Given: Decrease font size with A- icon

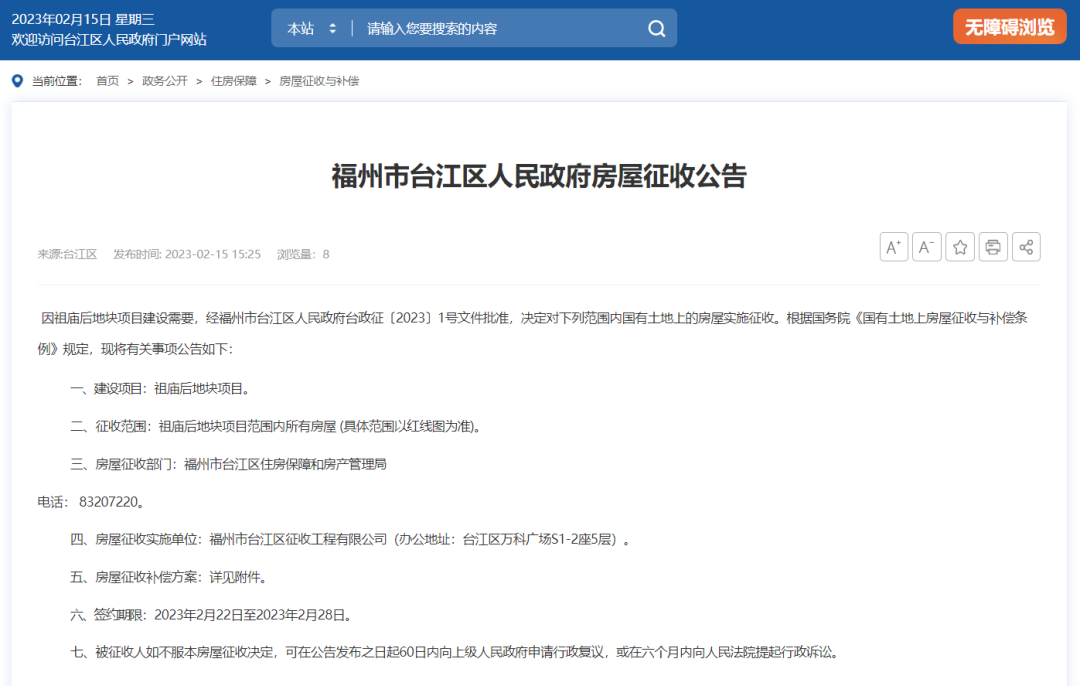Looking at the screenshot, I should (926, 247).
